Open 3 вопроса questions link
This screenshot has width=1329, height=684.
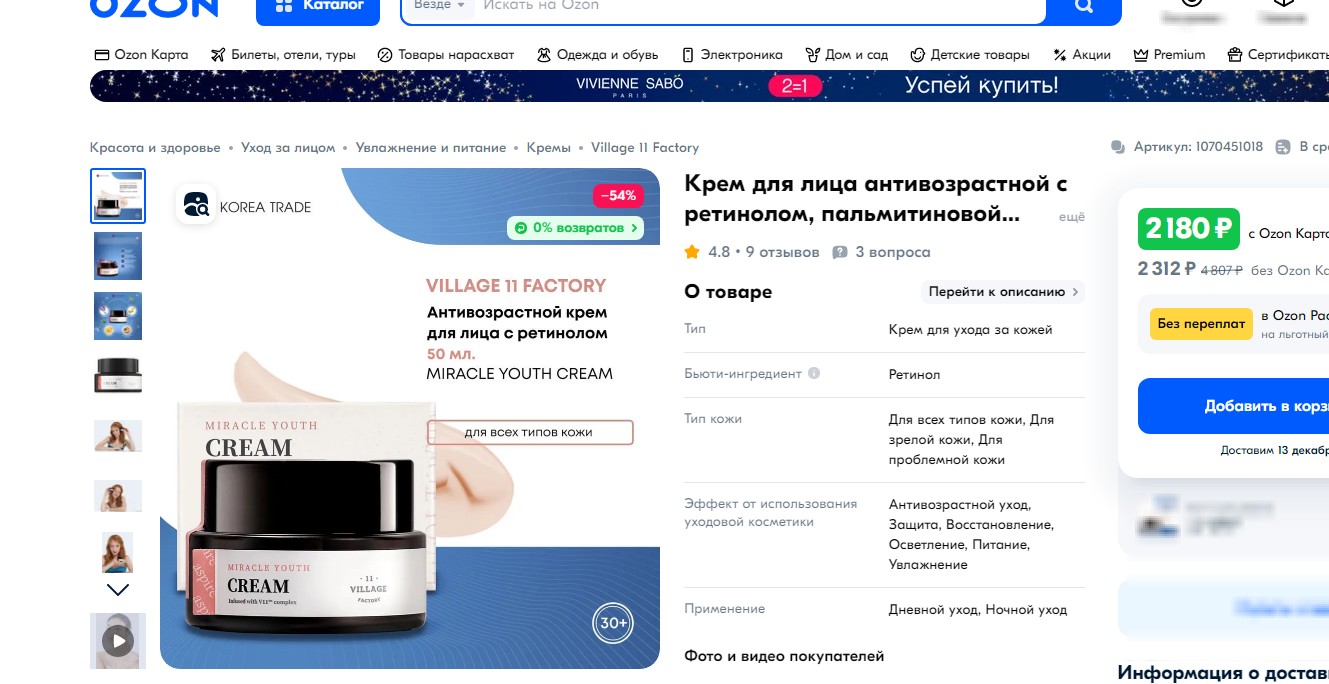[882, 252]
